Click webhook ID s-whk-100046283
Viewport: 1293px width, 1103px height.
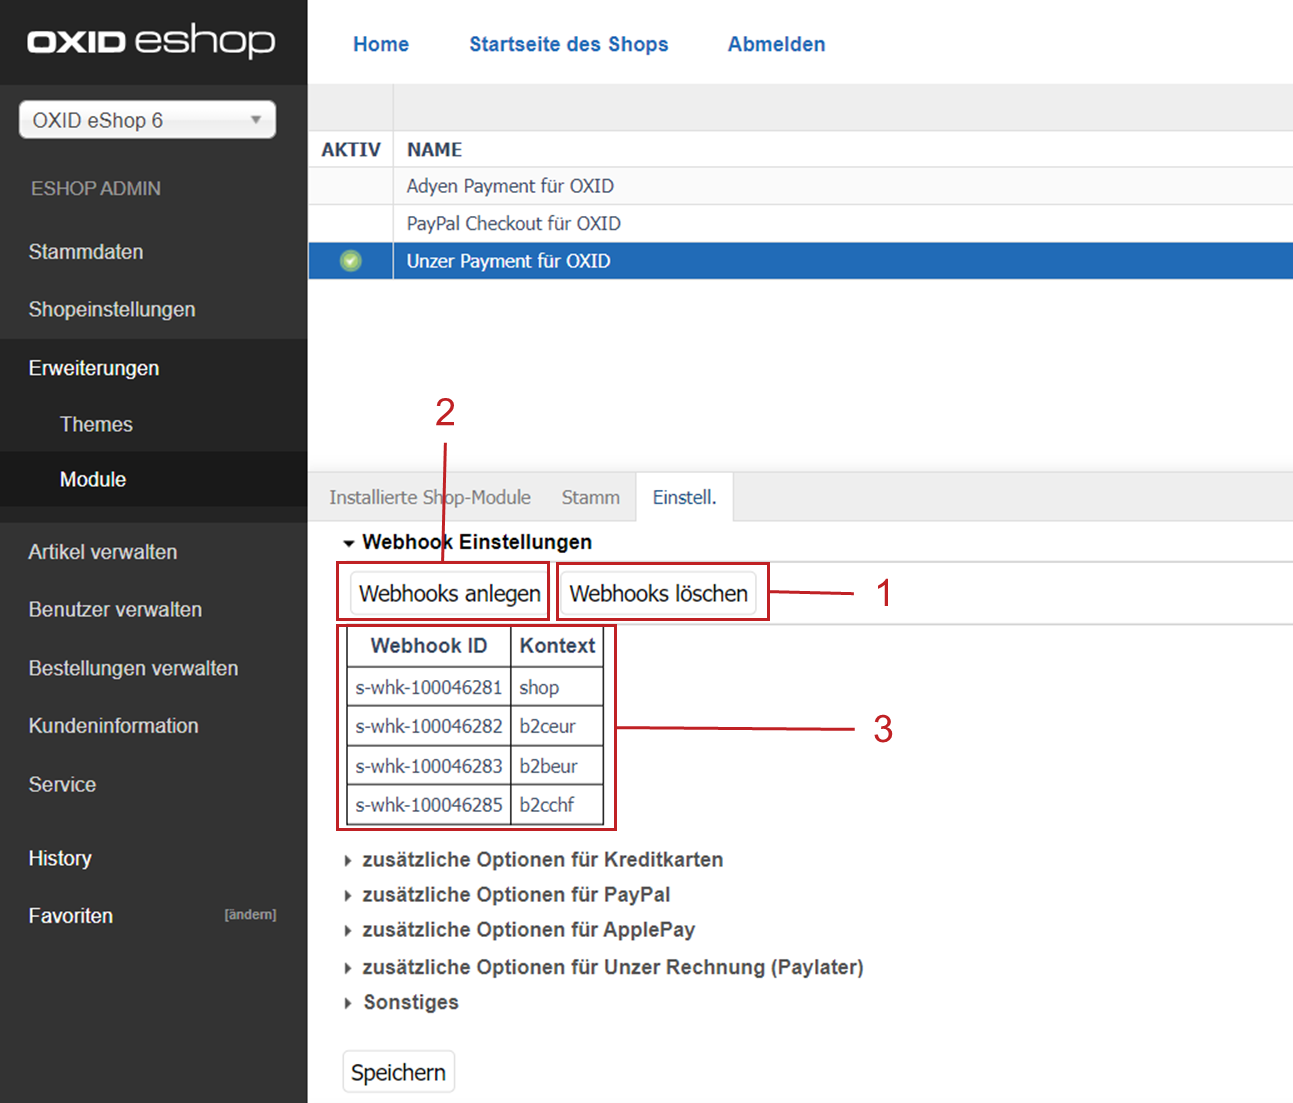[x=429, y=766]
